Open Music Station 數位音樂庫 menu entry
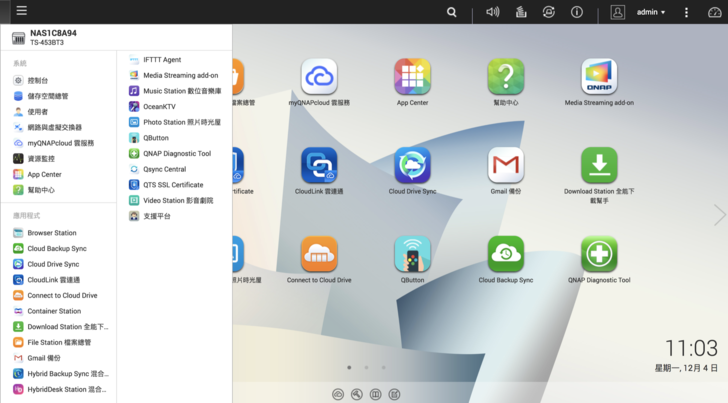The width and height of the screenshot is (728, 403). 175,91
